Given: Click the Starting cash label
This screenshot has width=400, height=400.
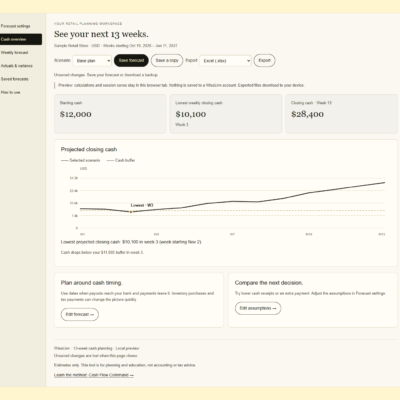Looking at the screenshot, I should [71, 103].
